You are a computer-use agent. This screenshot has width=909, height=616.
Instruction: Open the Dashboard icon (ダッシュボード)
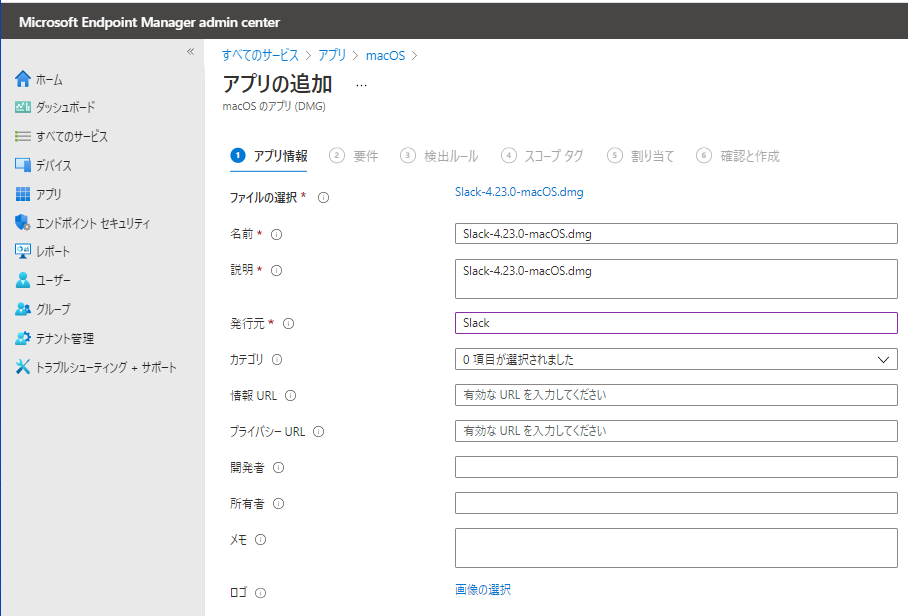click(23, 107)
